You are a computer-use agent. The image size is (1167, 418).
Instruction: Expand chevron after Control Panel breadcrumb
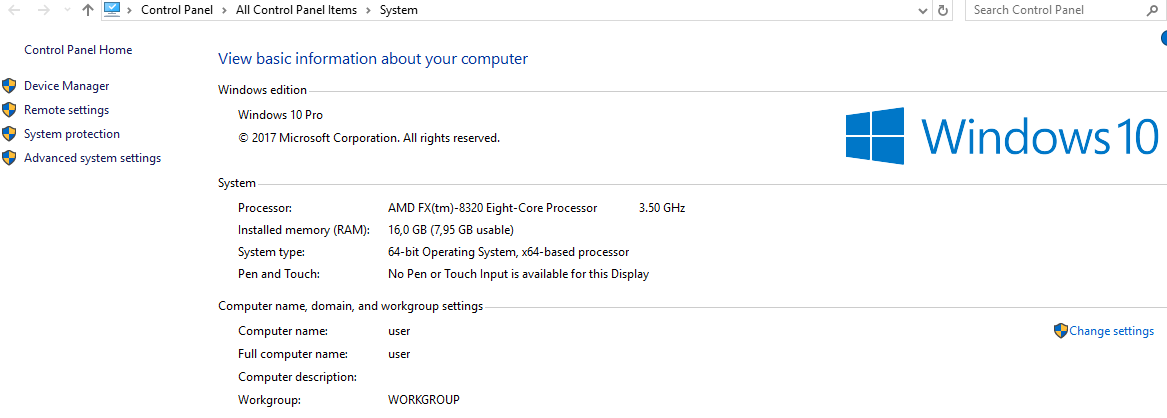225,10
